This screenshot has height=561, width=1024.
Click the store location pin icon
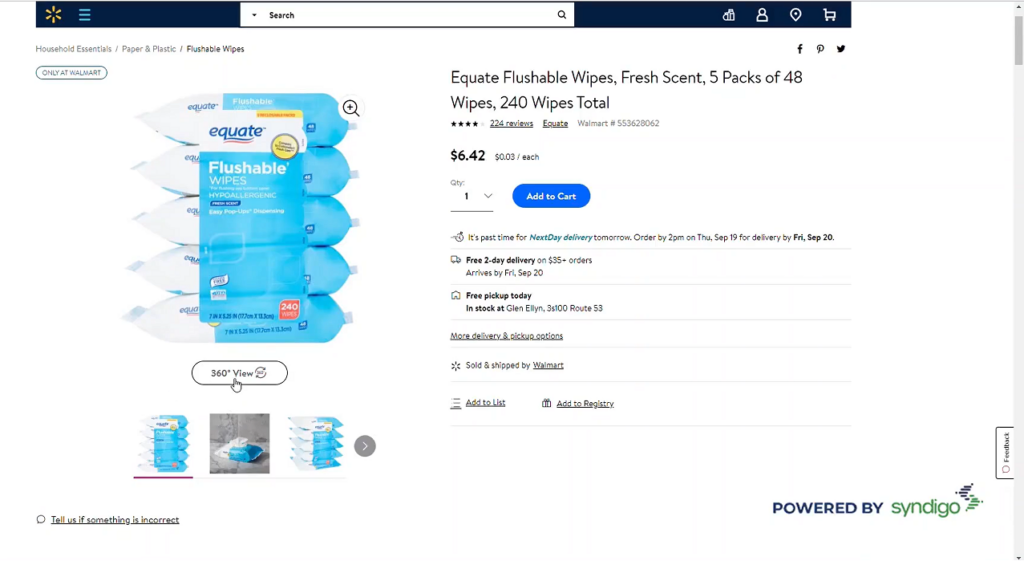tap(795, 15)
